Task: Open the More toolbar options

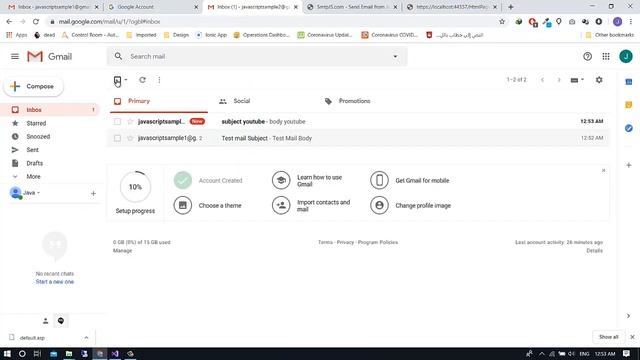Action: coord(159,80)
